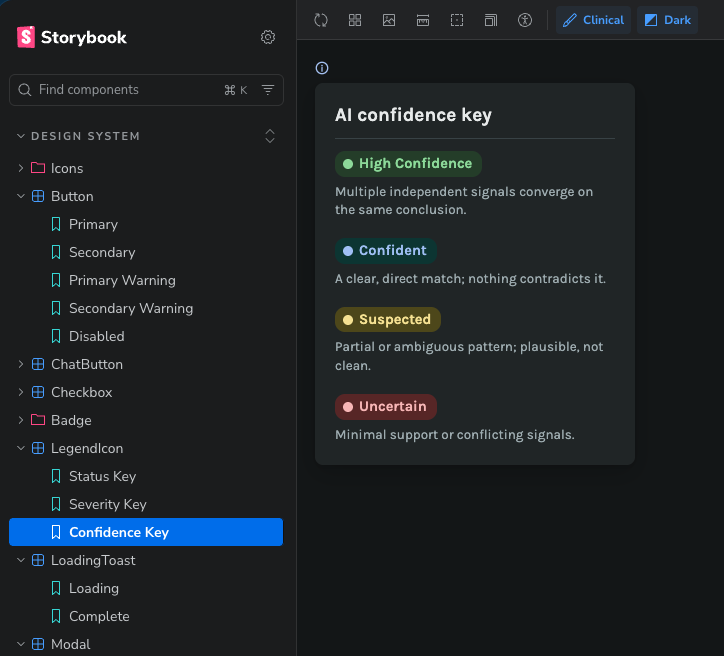Collapse the Modal component

coord(146,644)
